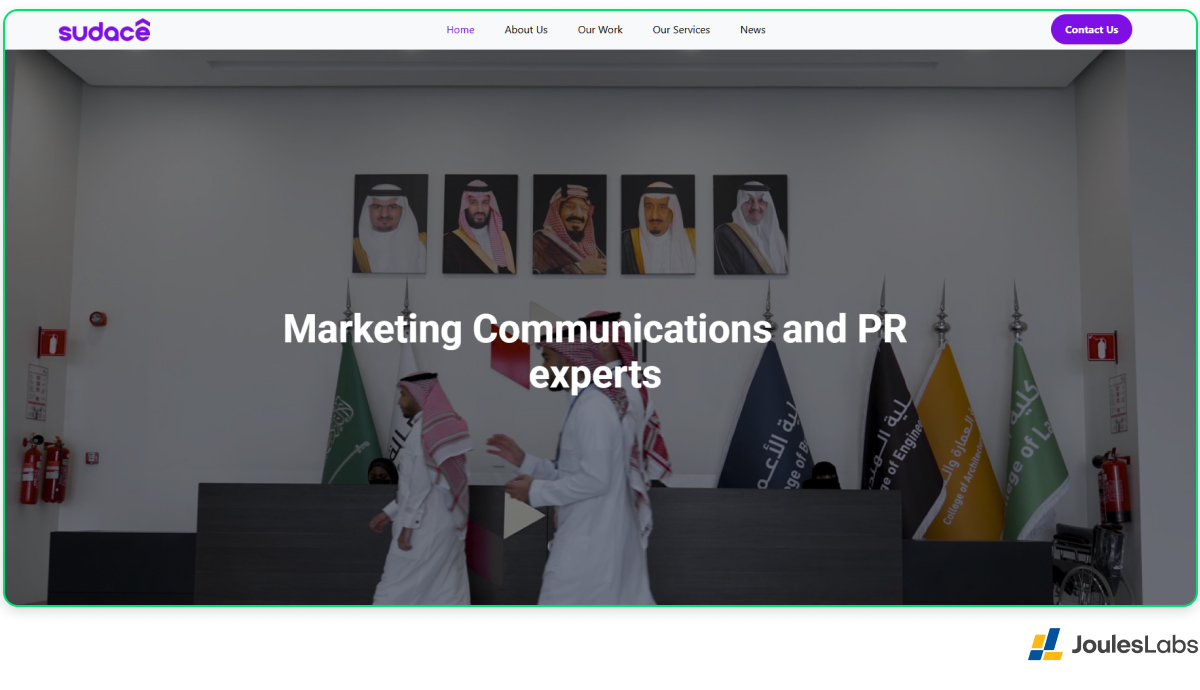Go to the About Us page

click(x=526, y=30)
